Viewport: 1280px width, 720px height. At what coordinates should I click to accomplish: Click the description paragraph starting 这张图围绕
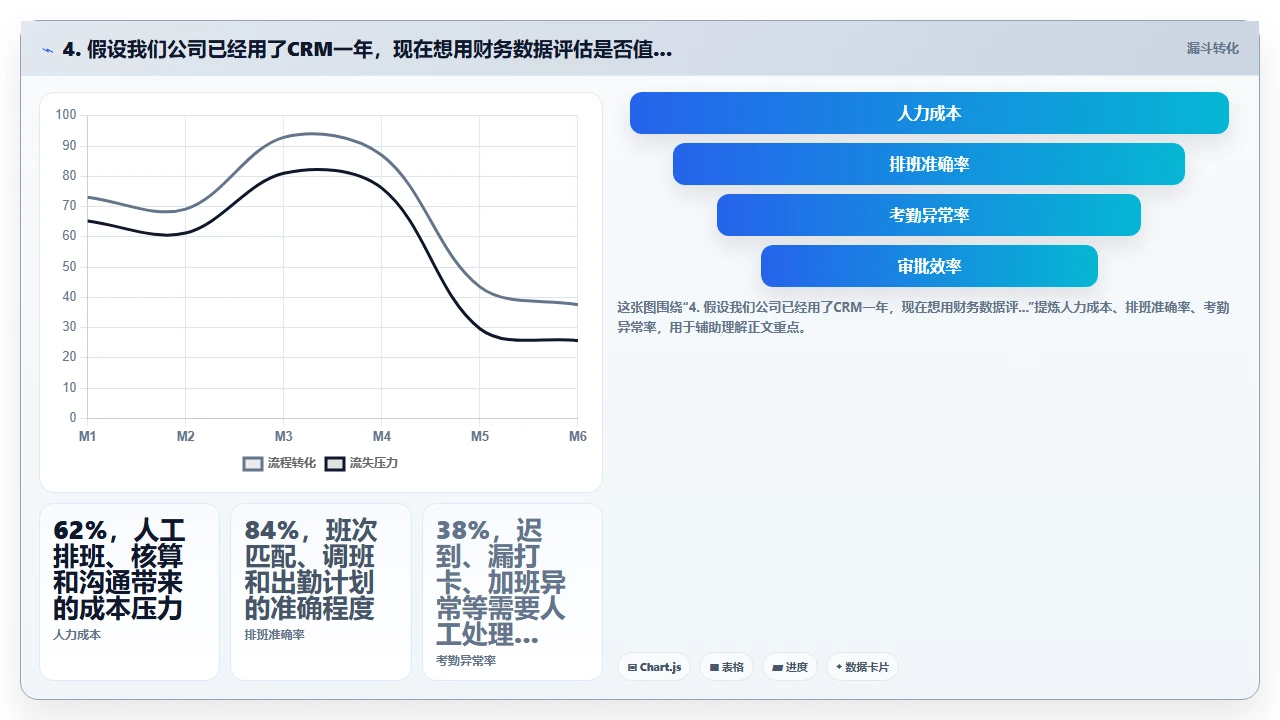[x=923, y=317]
